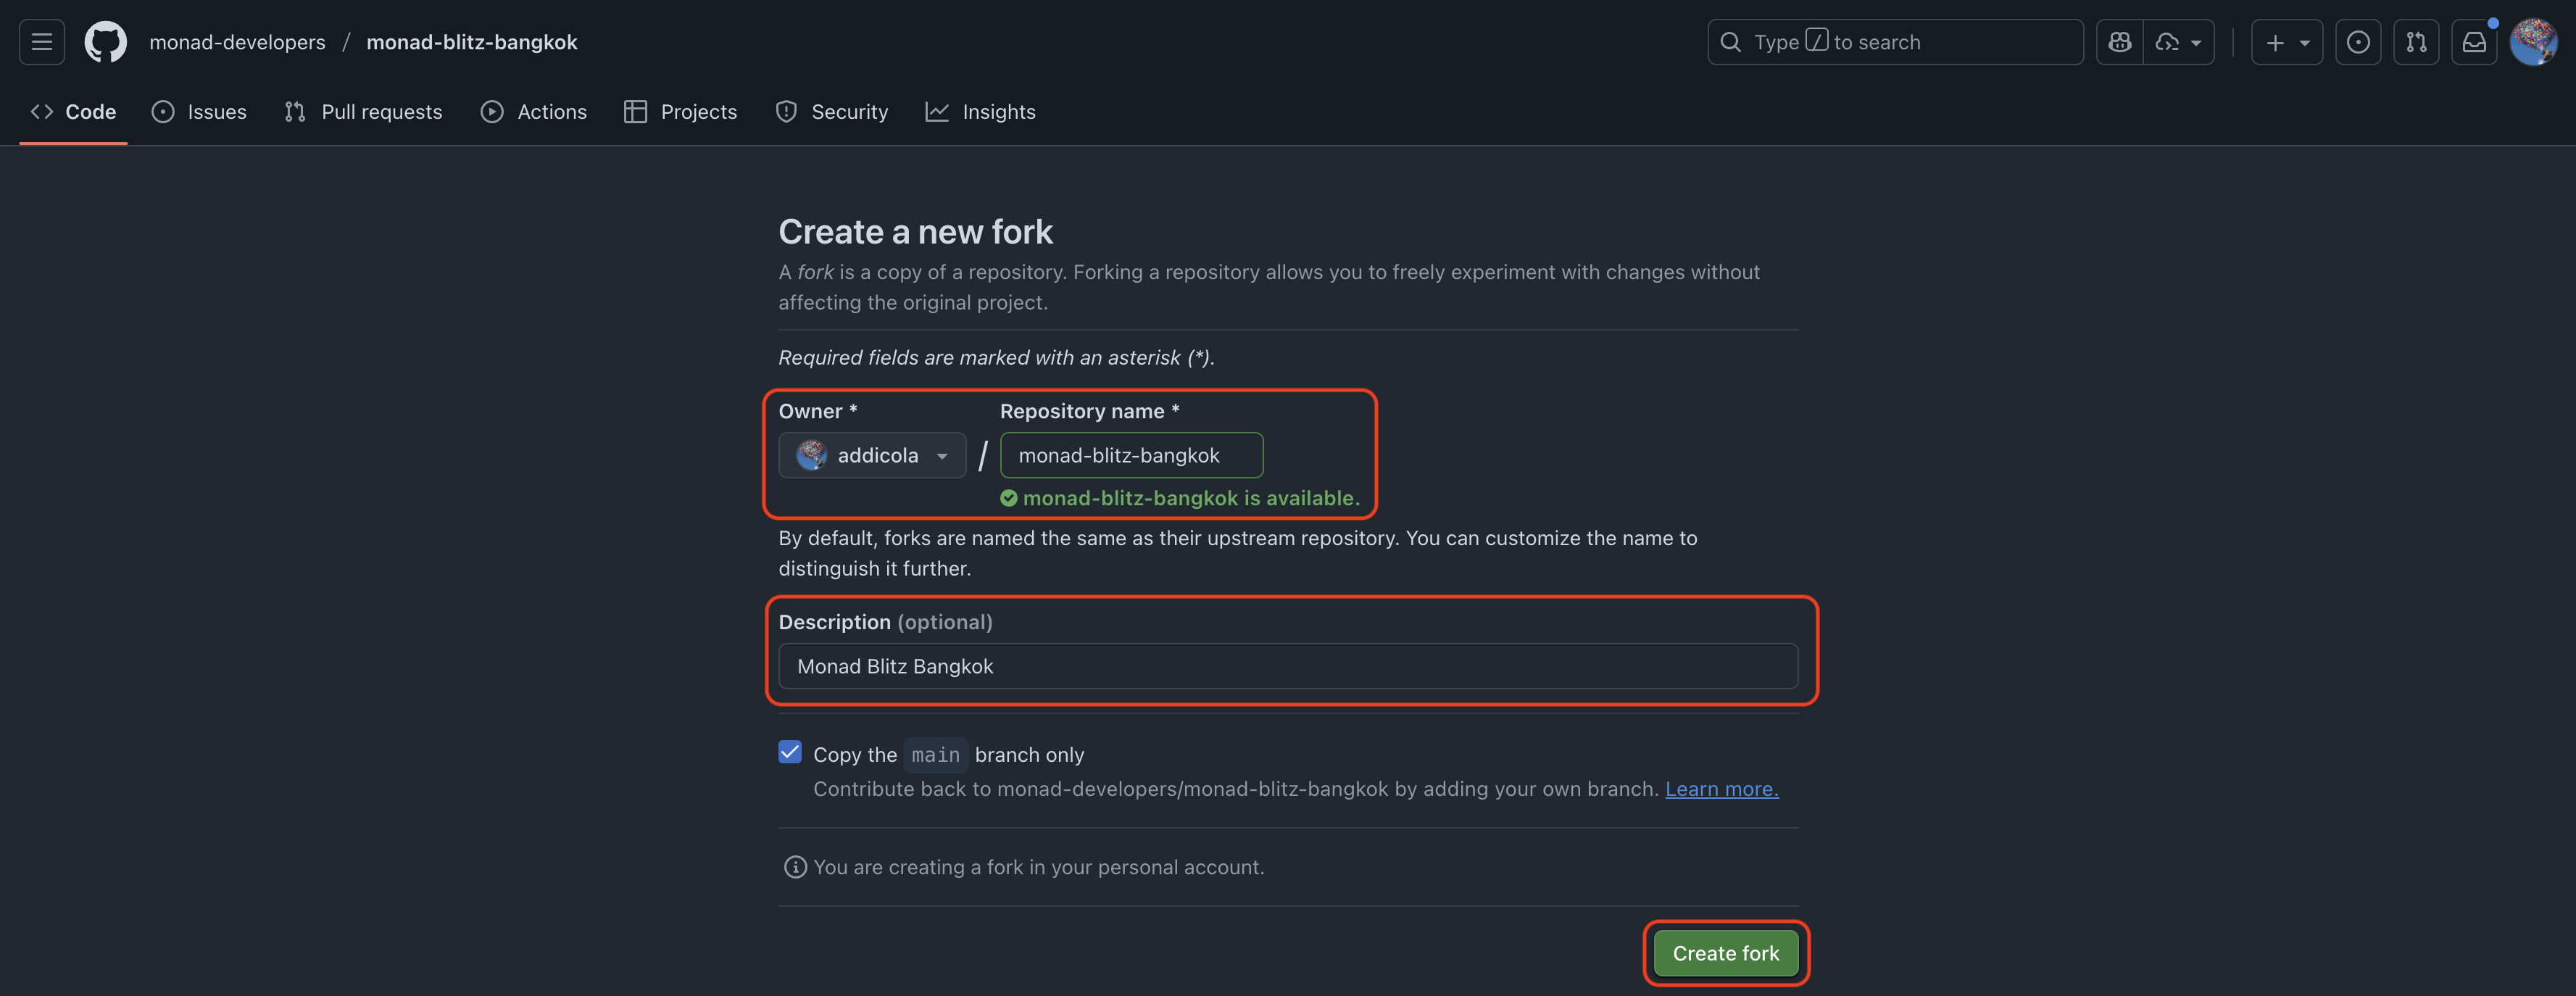Focus the Repository name input field

pyautogui.click(x=1131, y=455)
